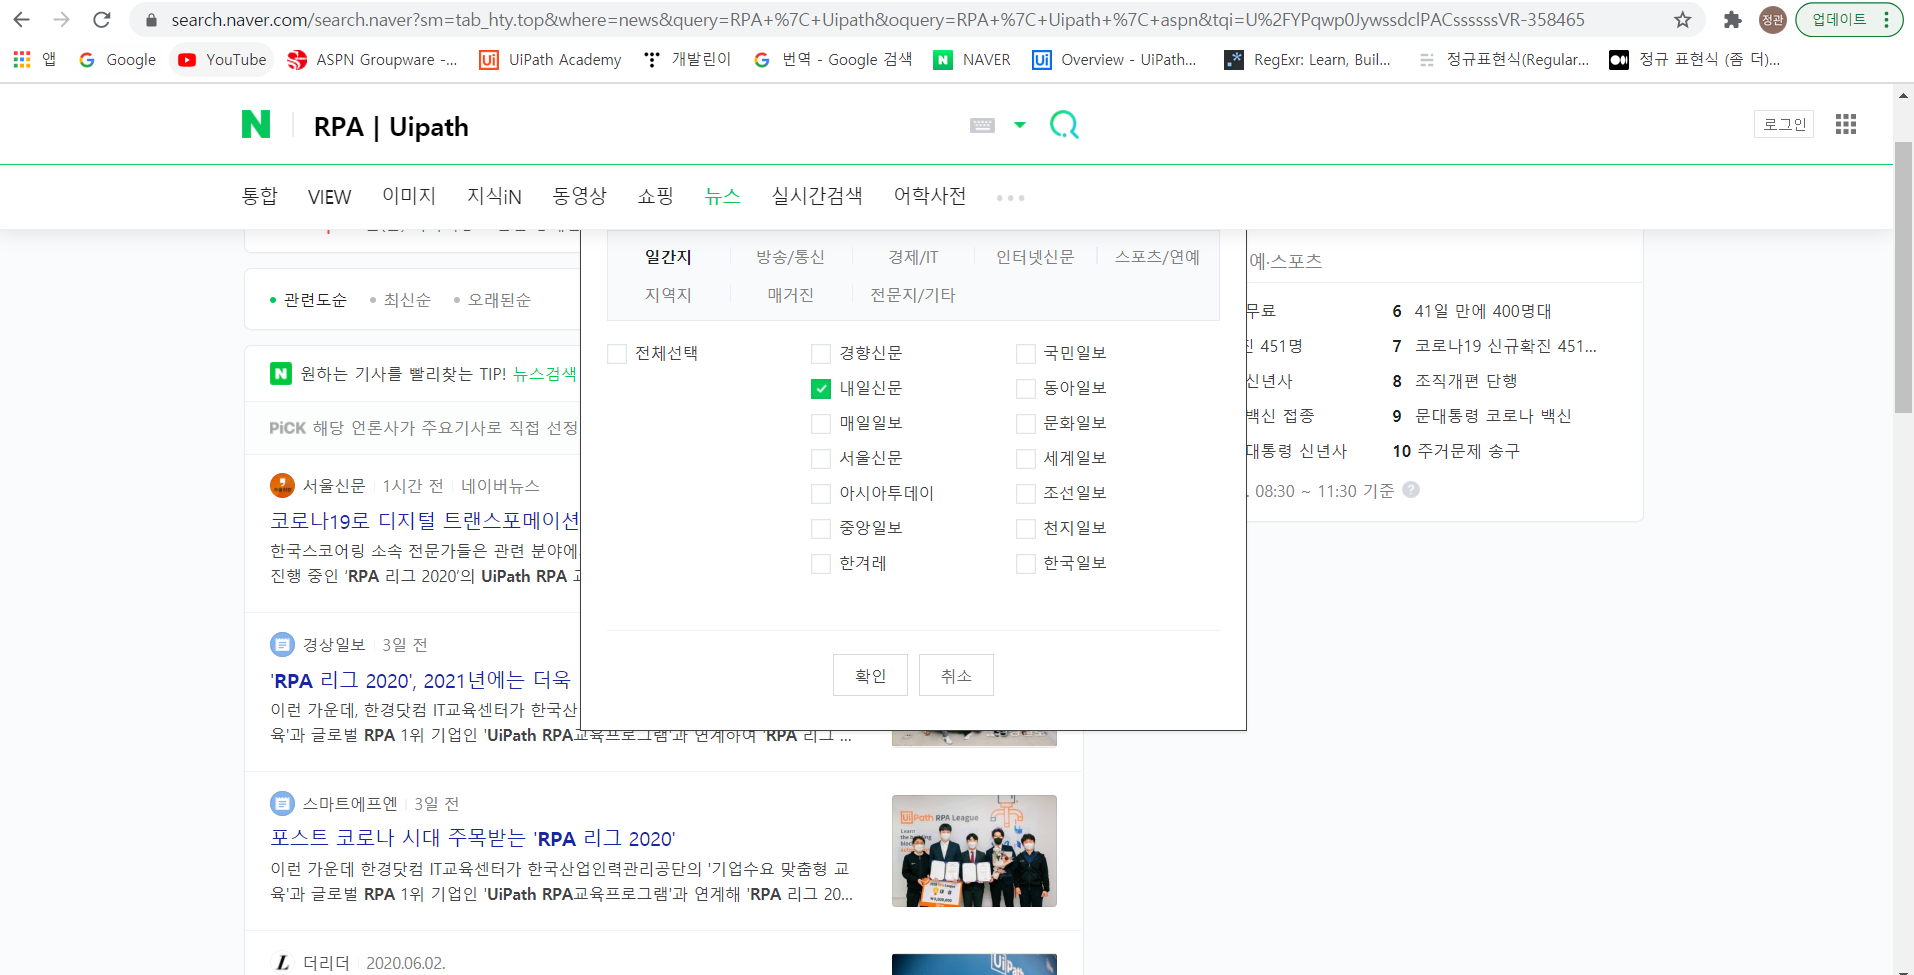The height and width of the screenshot is (975, 1914).
Task: Open 번역 - Google 검색 bookmark
Action: pyautogui.click(x=832, y=60)
